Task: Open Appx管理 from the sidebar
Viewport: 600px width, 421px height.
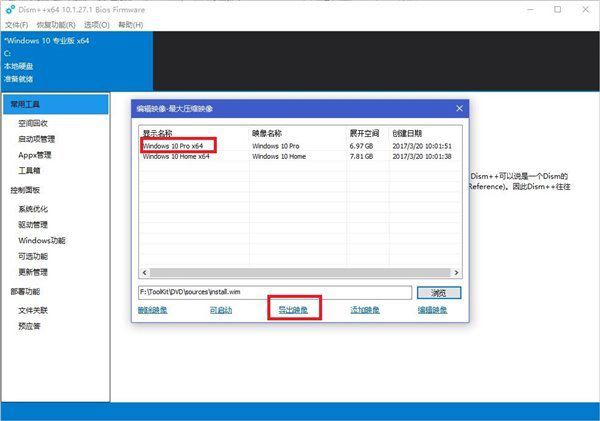Action: coord(35,155)
